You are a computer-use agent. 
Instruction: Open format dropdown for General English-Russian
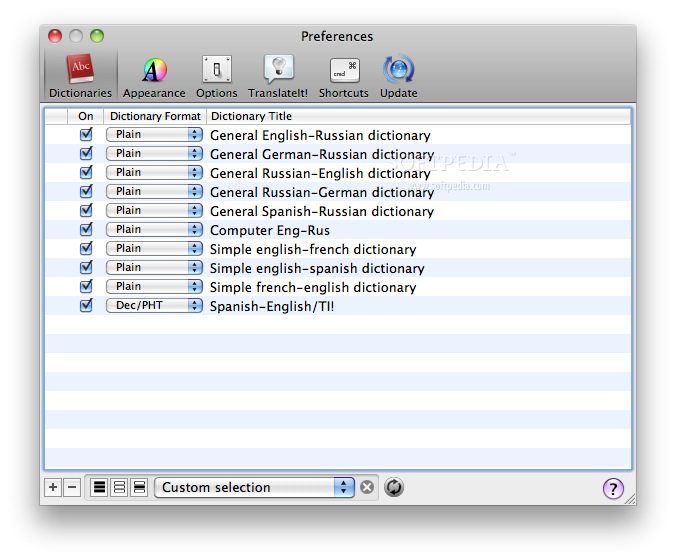click(154, 135)
